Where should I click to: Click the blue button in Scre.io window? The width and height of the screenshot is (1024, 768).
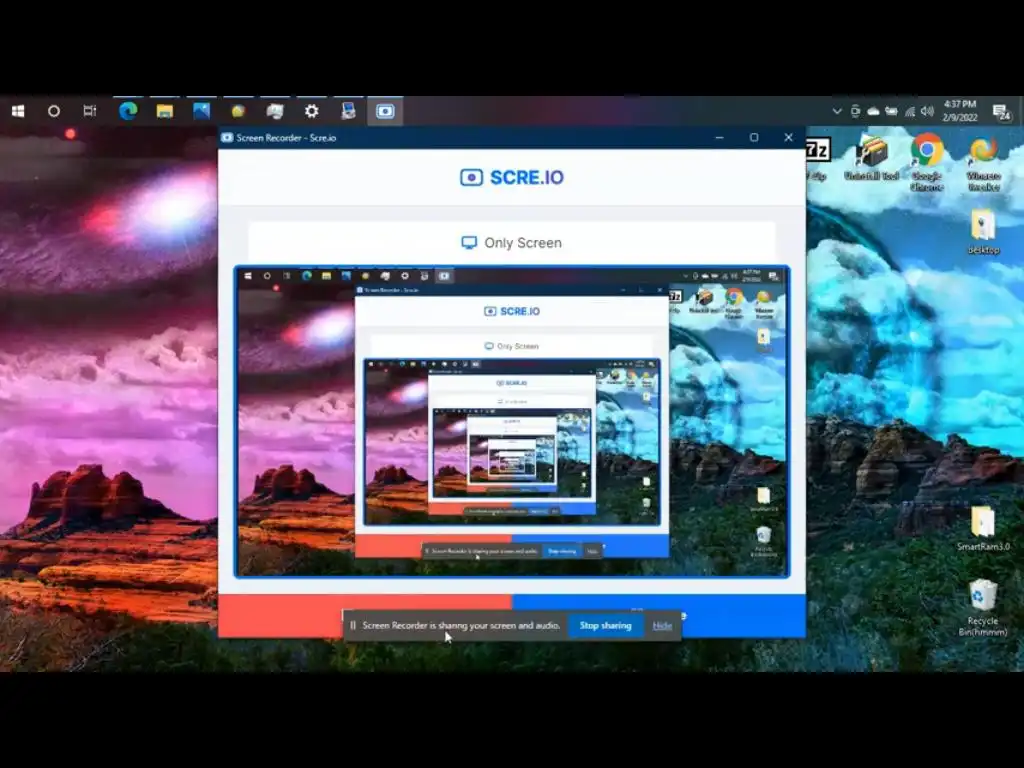point(659,615)
